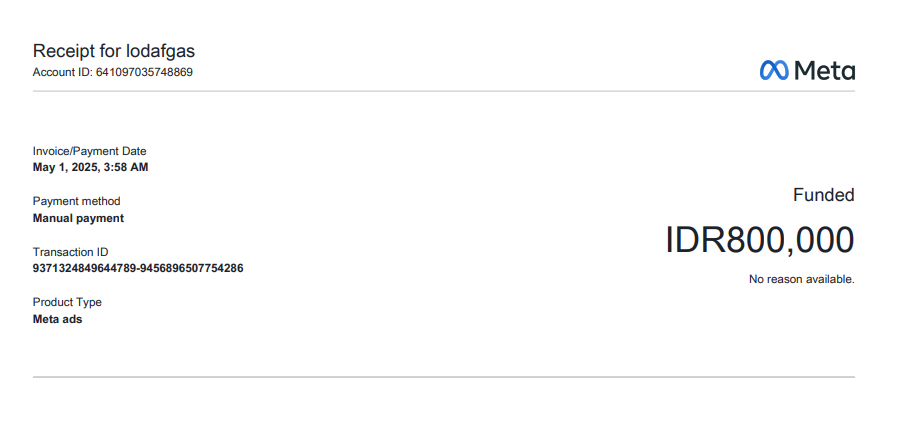Click the Payment method label
The height and width of the screenshot is (427, 913).
click(x=76, y=201)
